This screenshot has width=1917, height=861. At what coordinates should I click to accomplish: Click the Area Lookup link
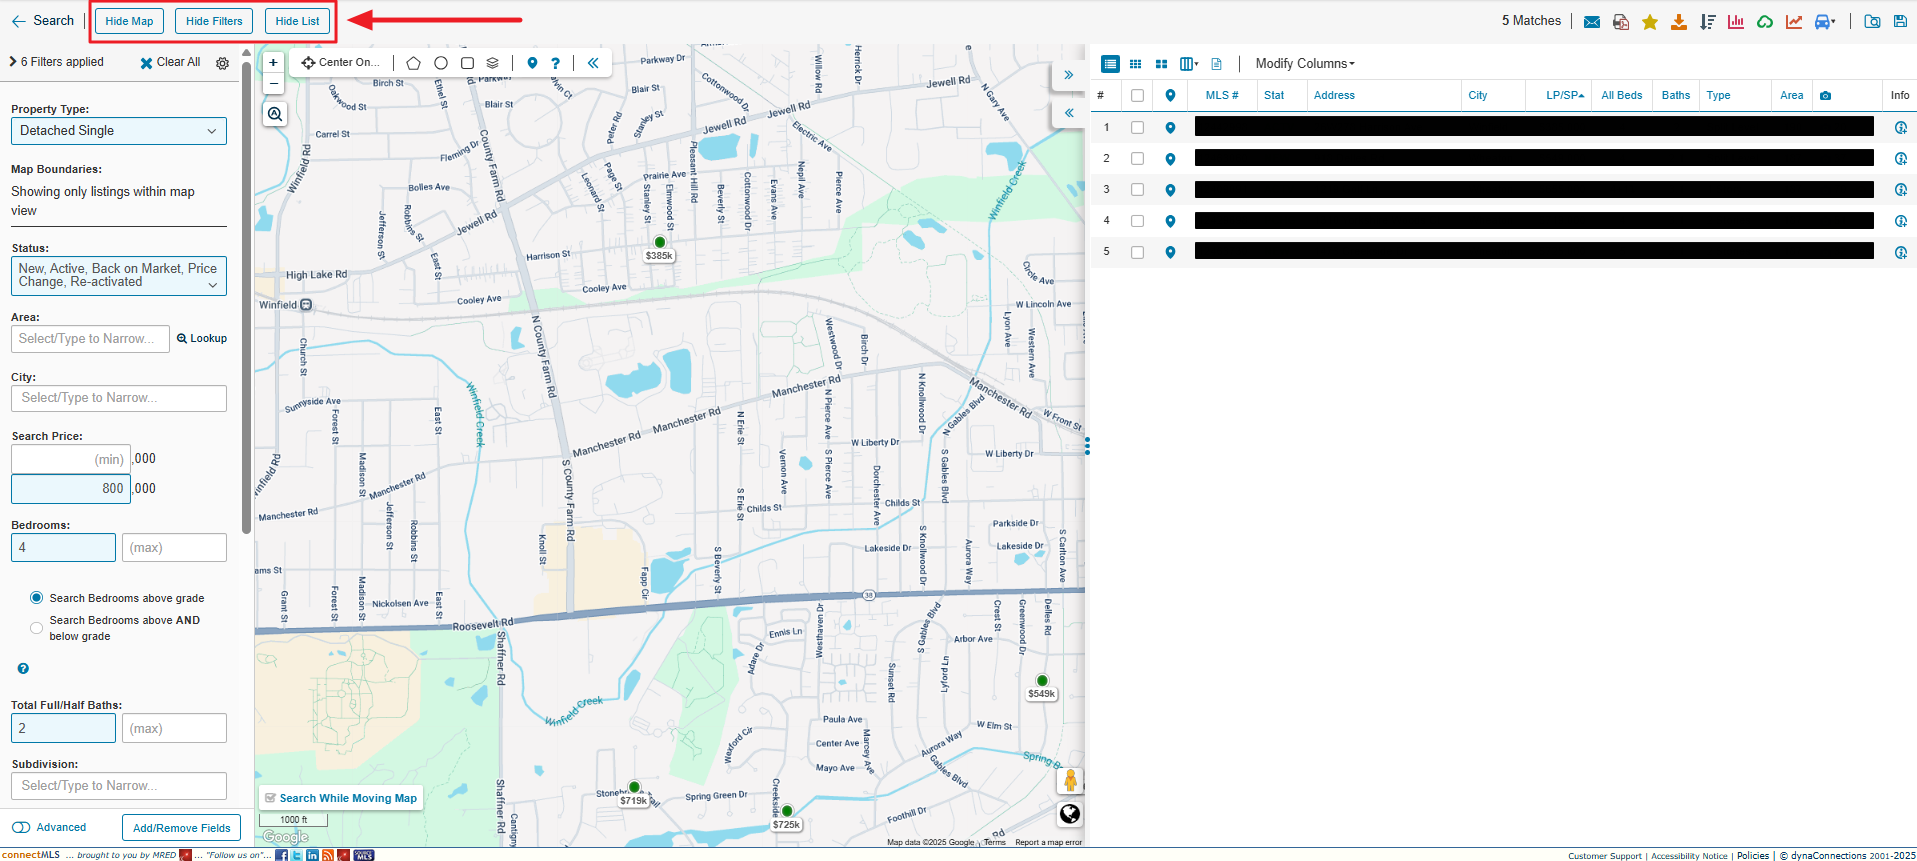click(202, 339)
